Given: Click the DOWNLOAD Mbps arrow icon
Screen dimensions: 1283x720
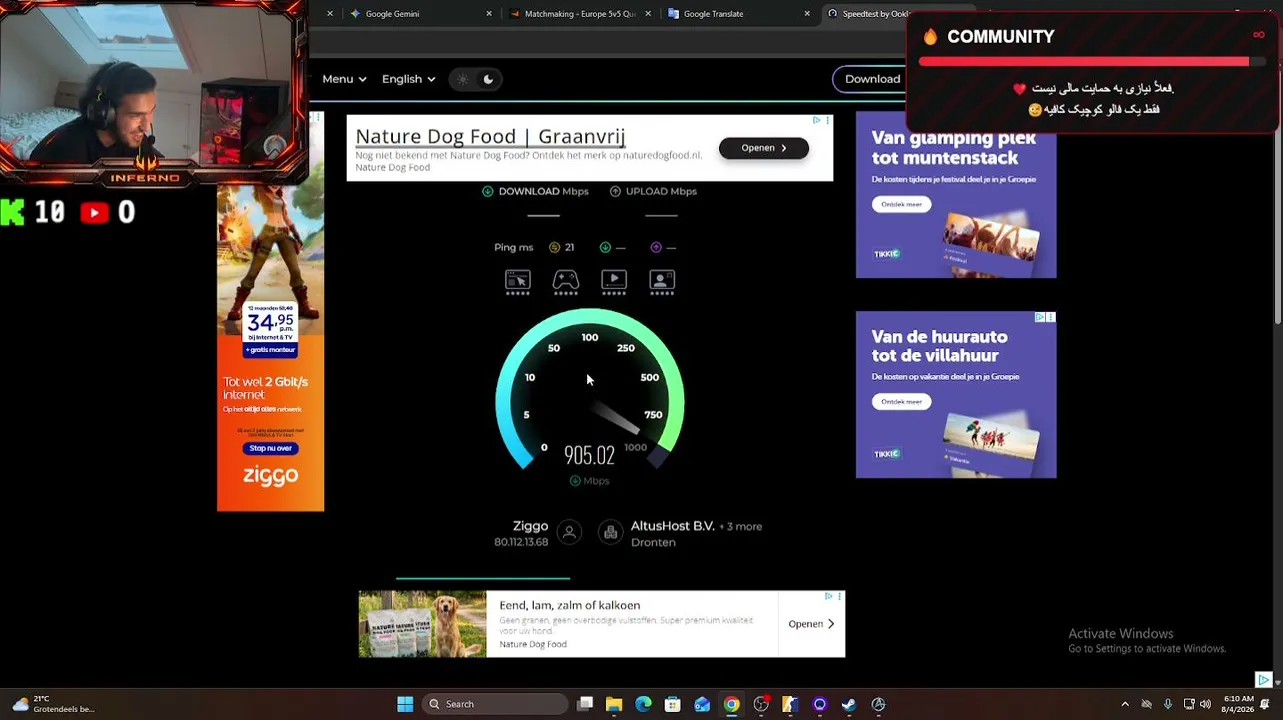Looking at the screenshot, I should click(x=488, y=191).
